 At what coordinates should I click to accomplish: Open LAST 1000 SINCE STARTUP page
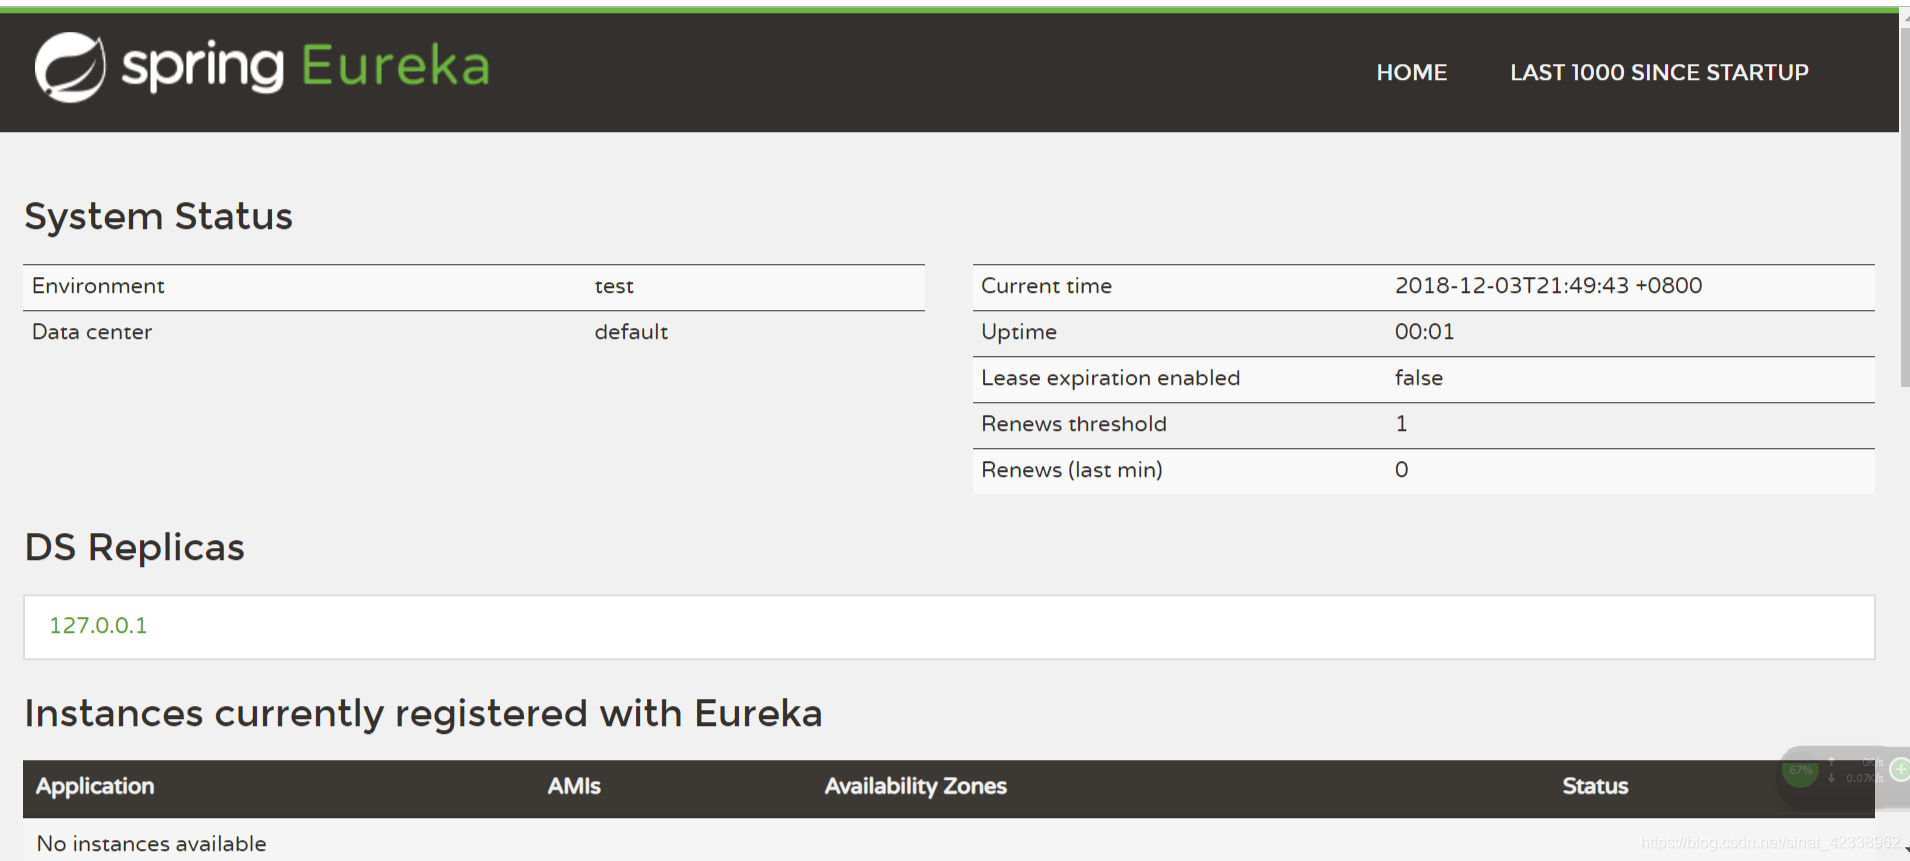[1659, 72]
